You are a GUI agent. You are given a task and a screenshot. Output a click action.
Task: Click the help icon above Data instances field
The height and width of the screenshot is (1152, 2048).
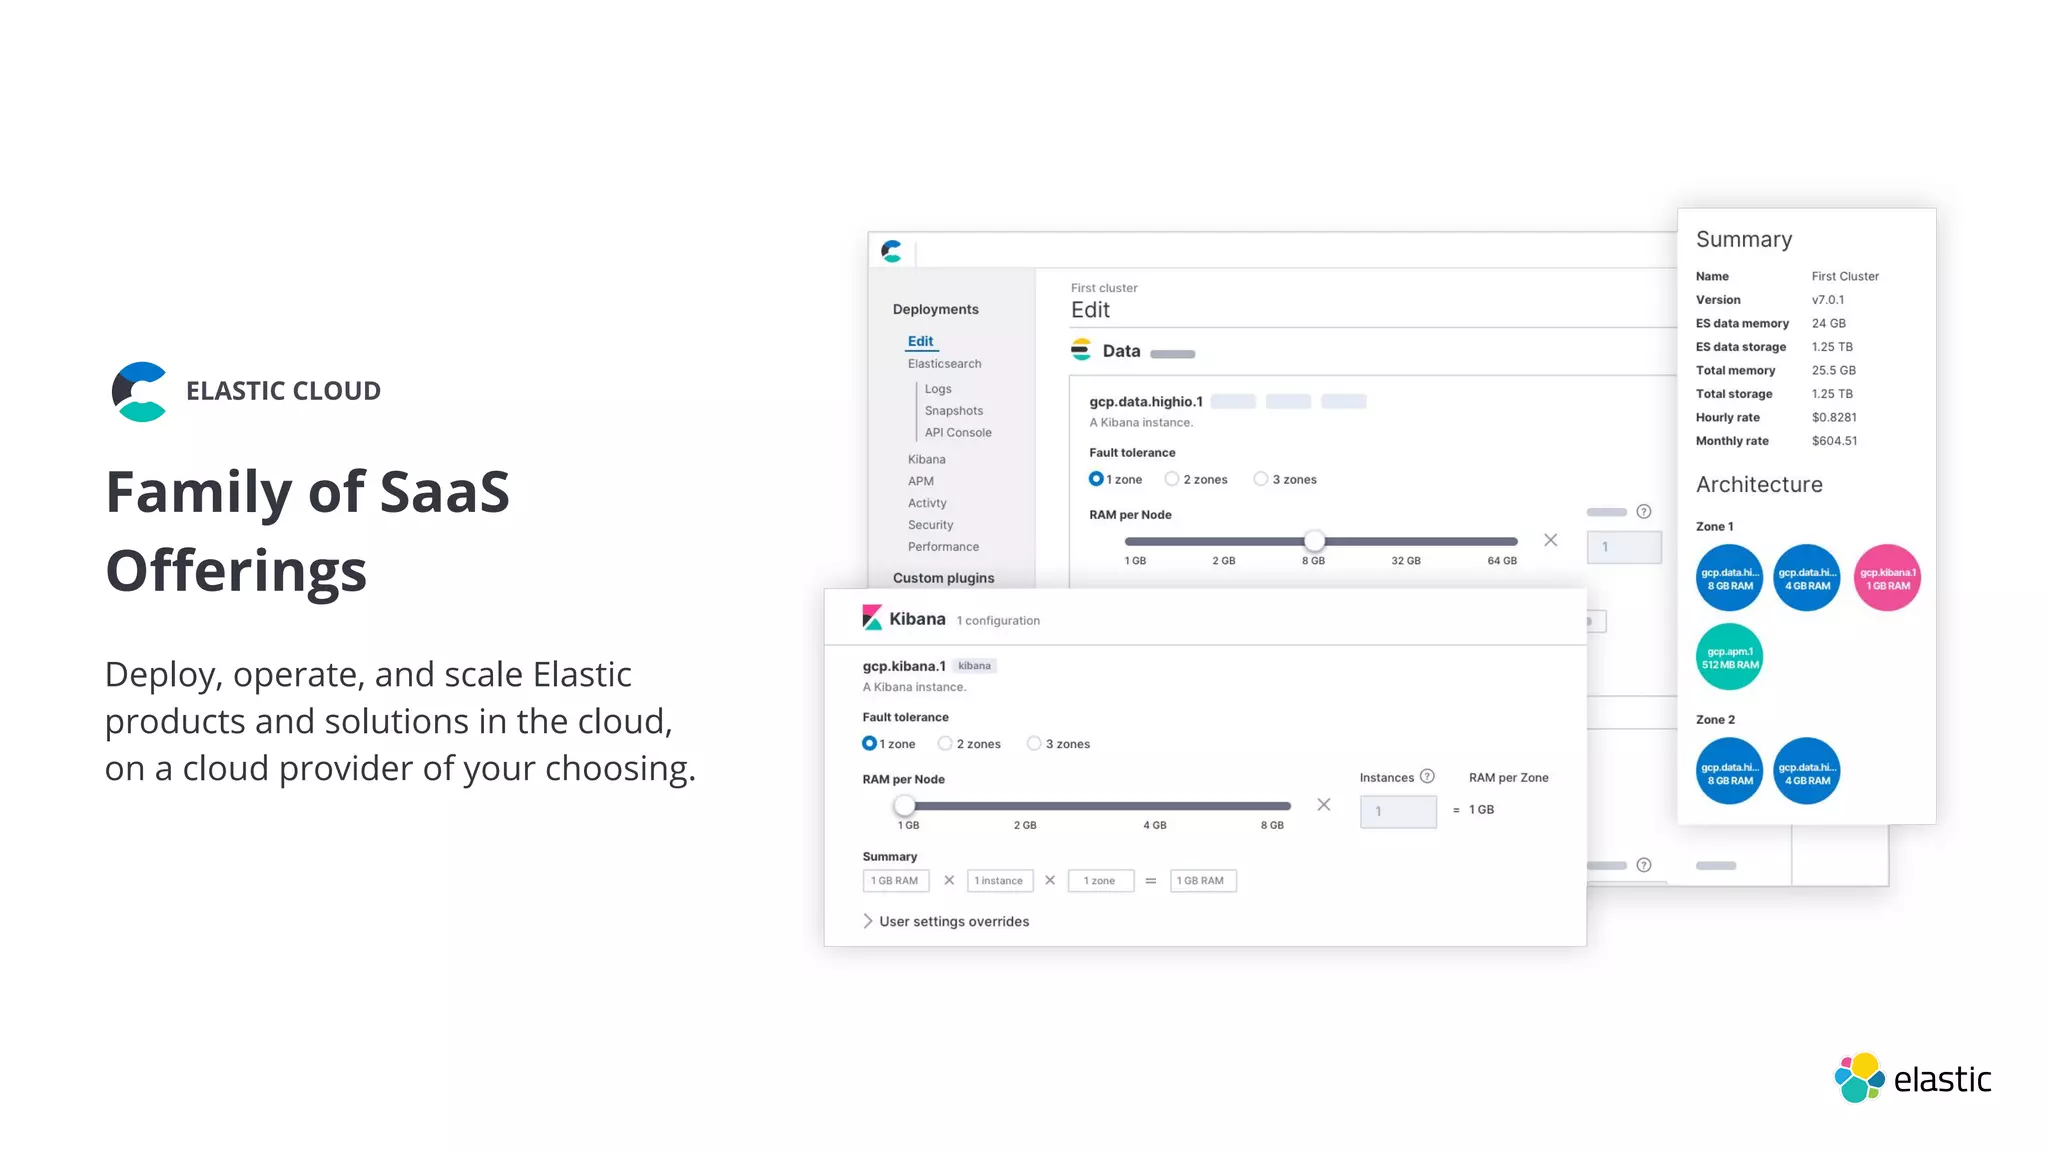pos(1644,511)
